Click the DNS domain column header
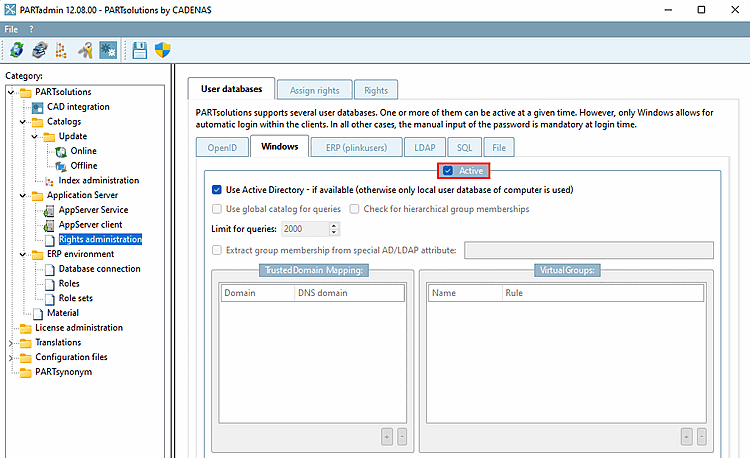 349,293
